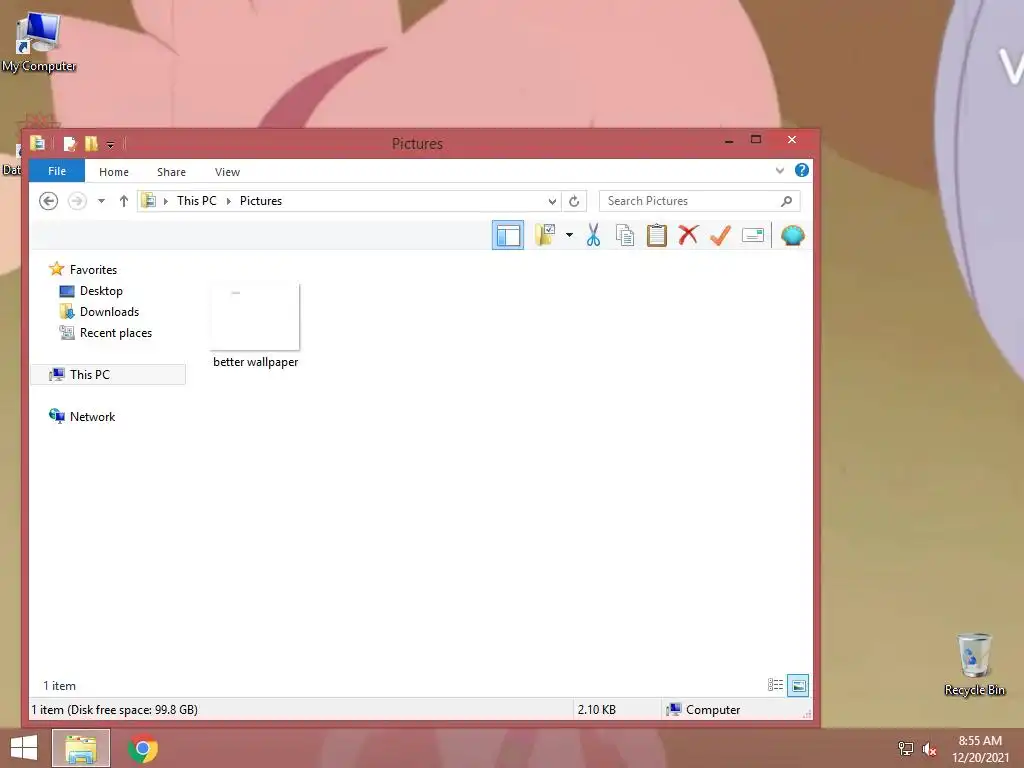This screenshot has width=1024, height=768.
Task: Click the Forward navigation arrow
Action: tap(77, 200)
